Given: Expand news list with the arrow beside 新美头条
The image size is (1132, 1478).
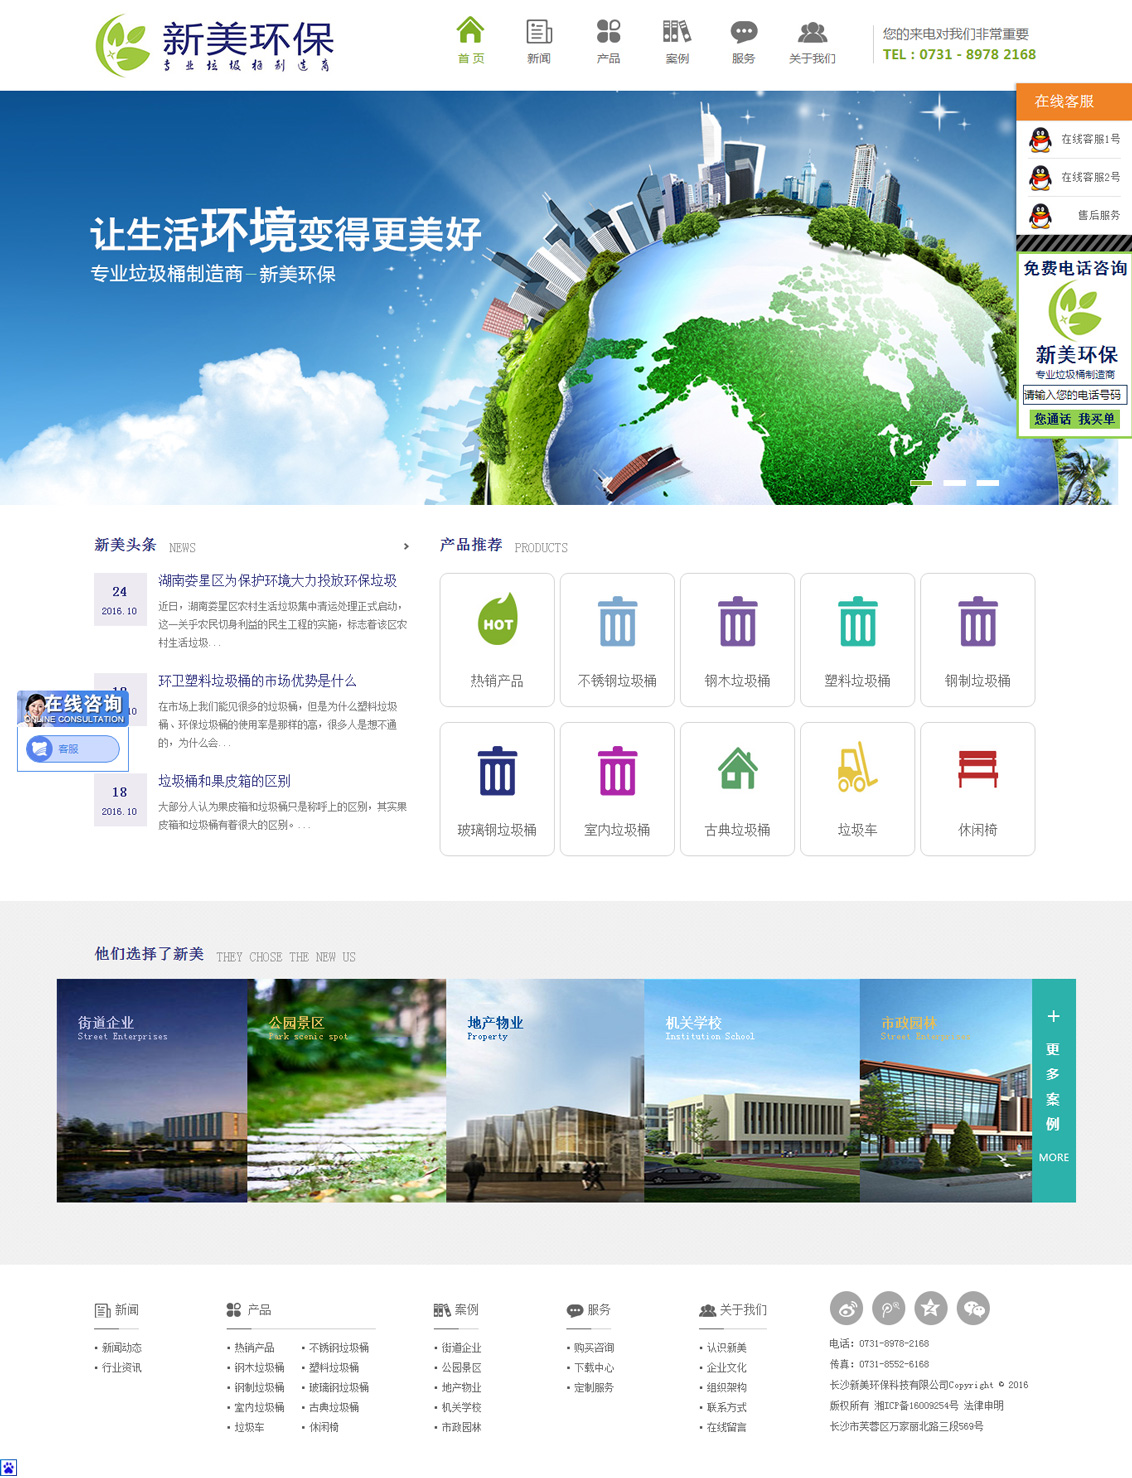Looking at the screenshot, I should tap(406, 546).
